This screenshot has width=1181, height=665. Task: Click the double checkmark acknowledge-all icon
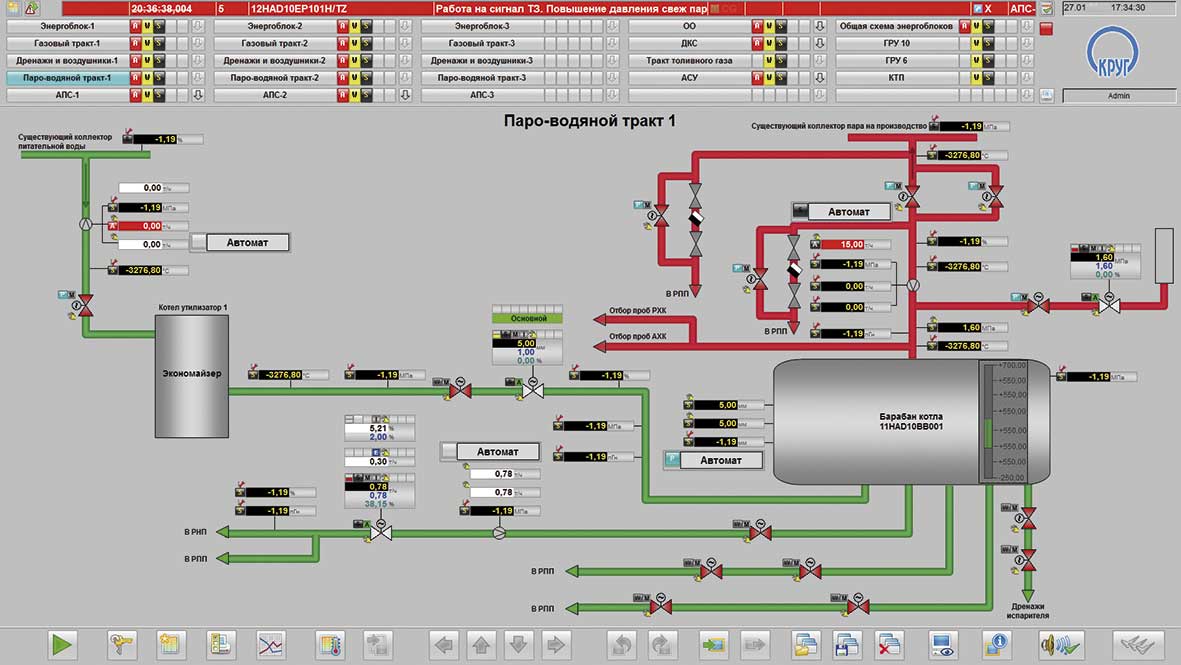(x=1138, y=645)
